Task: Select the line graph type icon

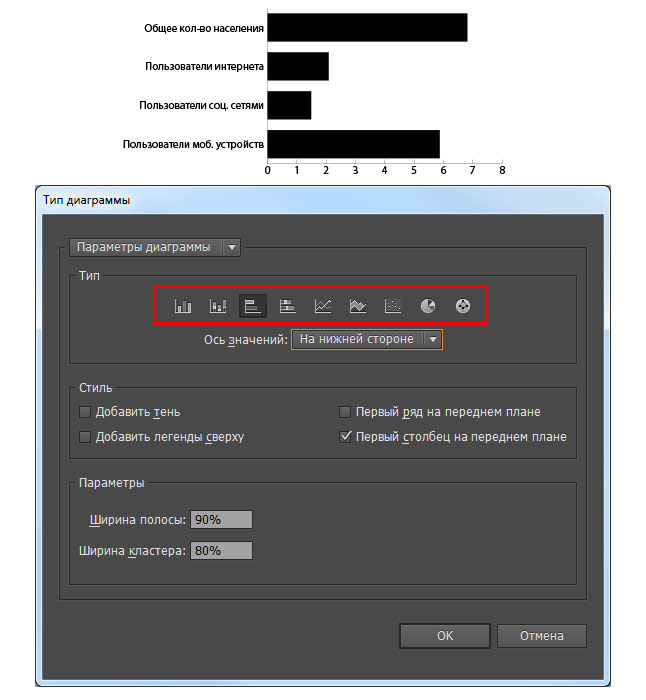Action: (323, 307)
